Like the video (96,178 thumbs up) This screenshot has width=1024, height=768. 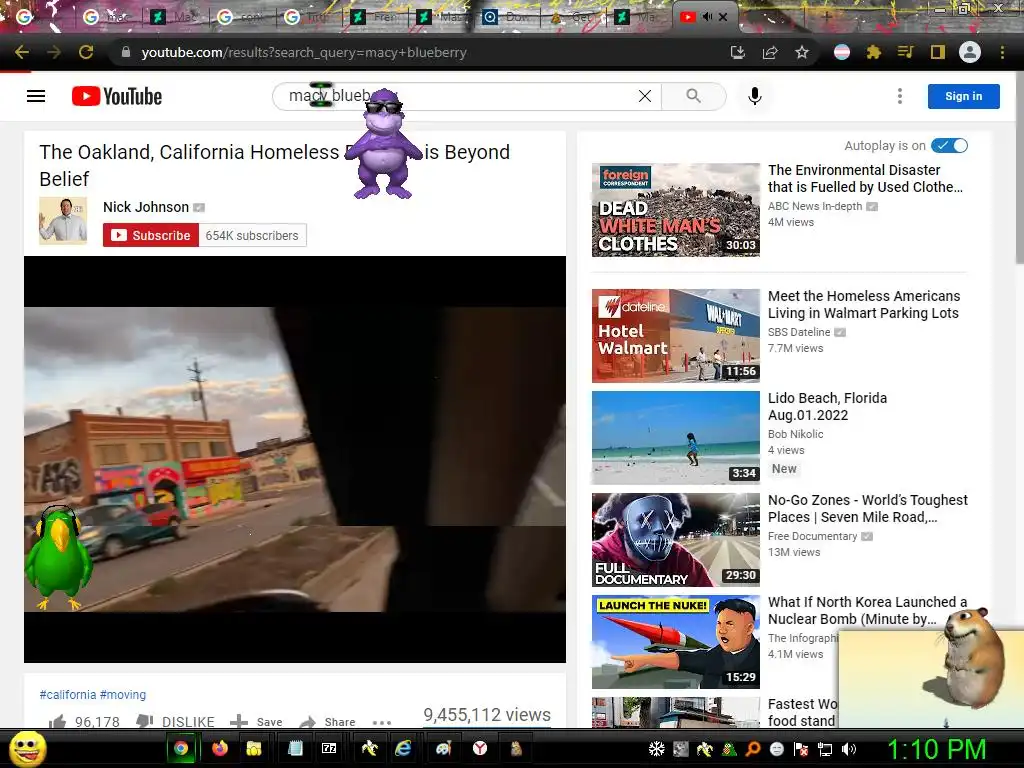[x=84, y=721]
